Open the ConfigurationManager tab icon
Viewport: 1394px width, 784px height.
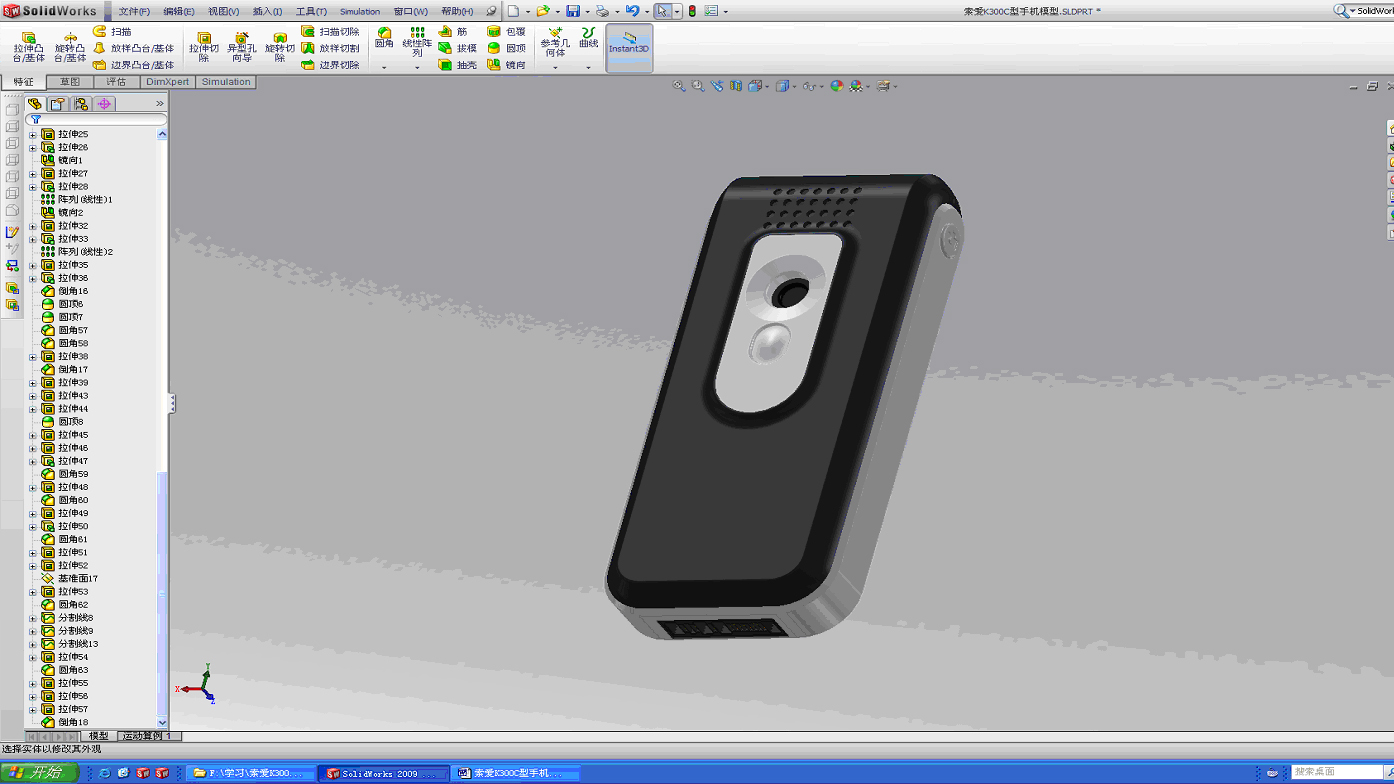[81, 104]
